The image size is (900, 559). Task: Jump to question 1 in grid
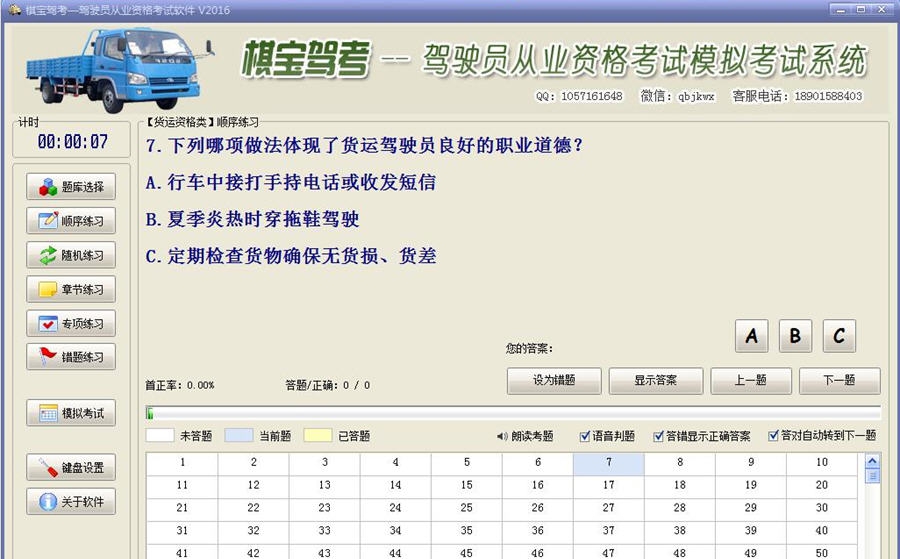(x=182, y=463)
